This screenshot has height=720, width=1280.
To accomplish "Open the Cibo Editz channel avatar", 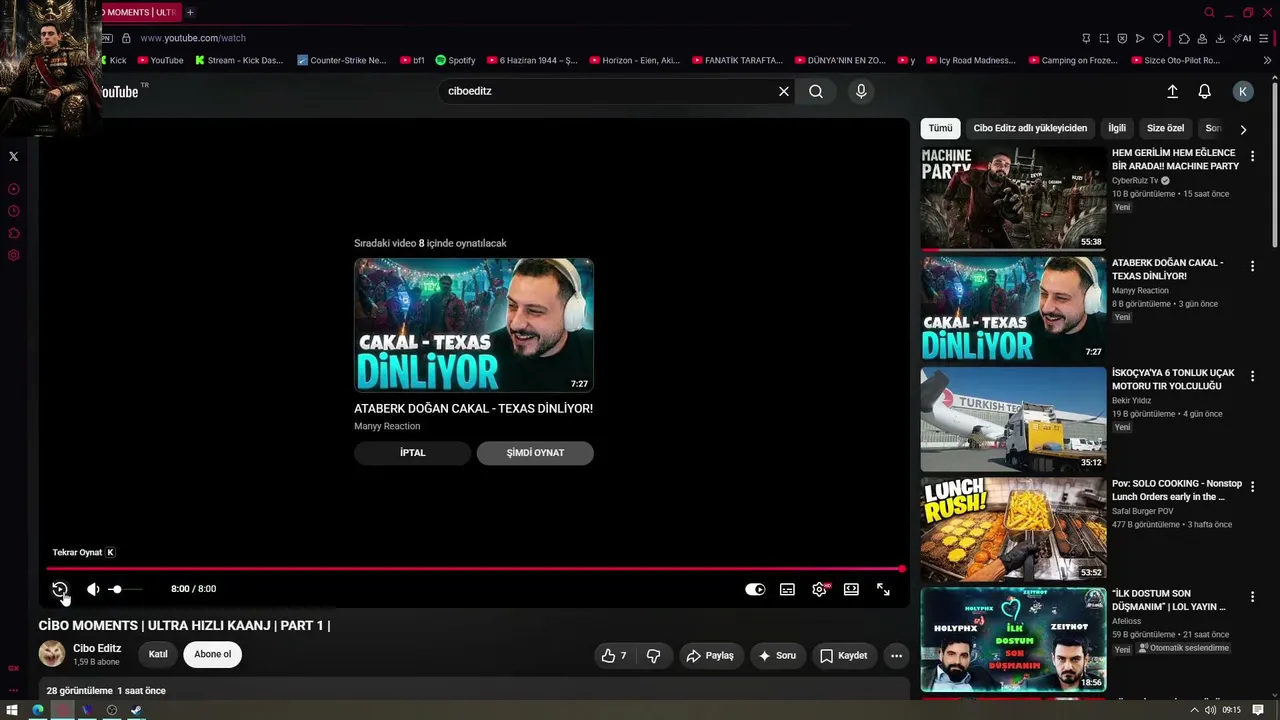I will click(x=52, y=654).
